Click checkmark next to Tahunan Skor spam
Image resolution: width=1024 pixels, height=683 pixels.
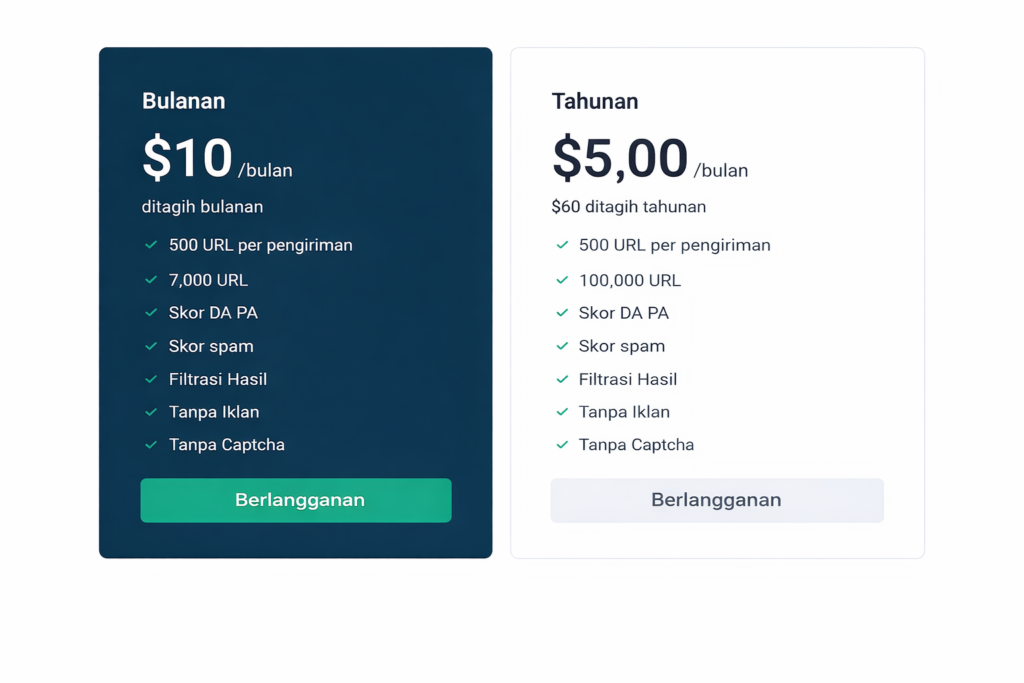(562, 346)
